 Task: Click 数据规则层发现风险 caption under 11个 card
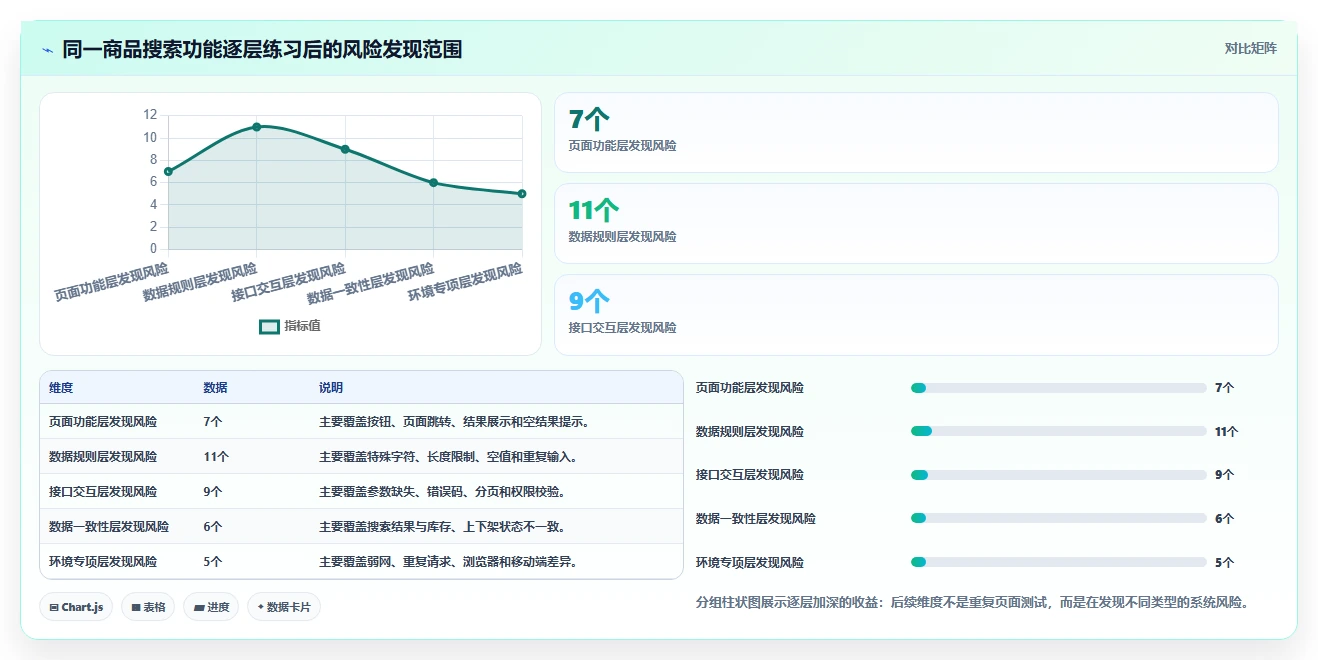click(x=623, y=237)
